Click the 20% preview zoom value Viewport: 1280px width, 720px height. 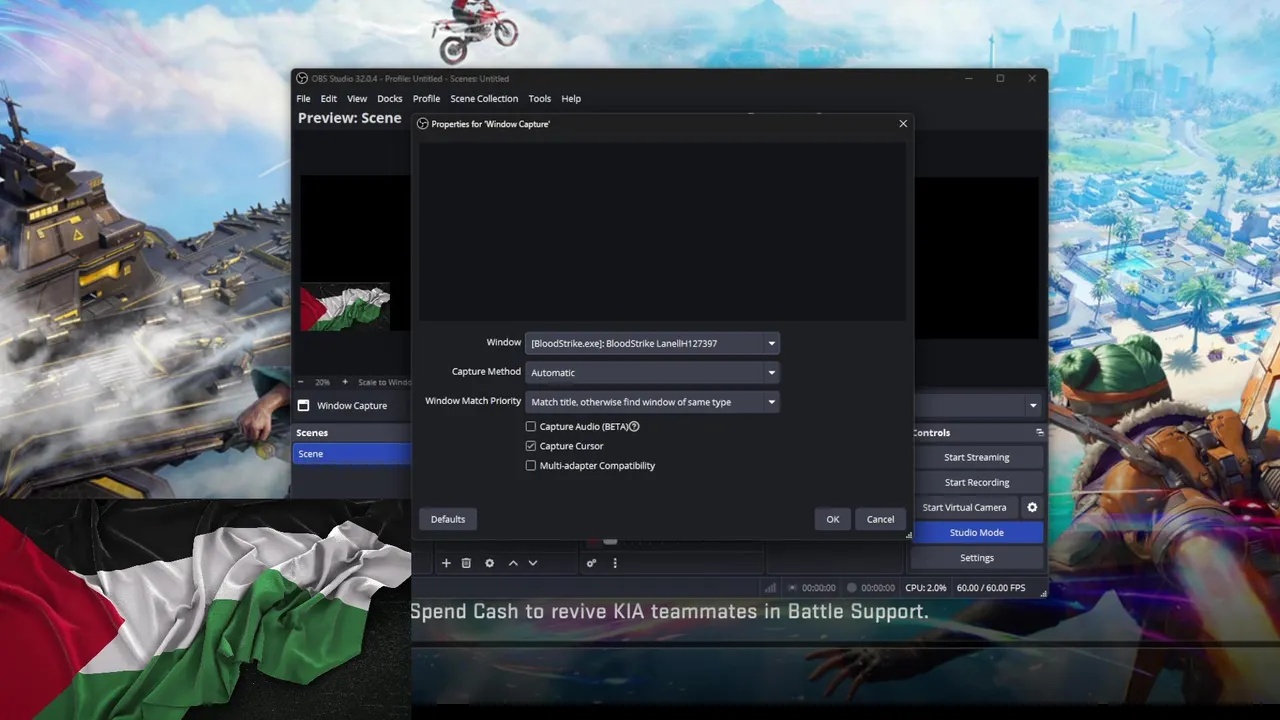pos(322,382)
